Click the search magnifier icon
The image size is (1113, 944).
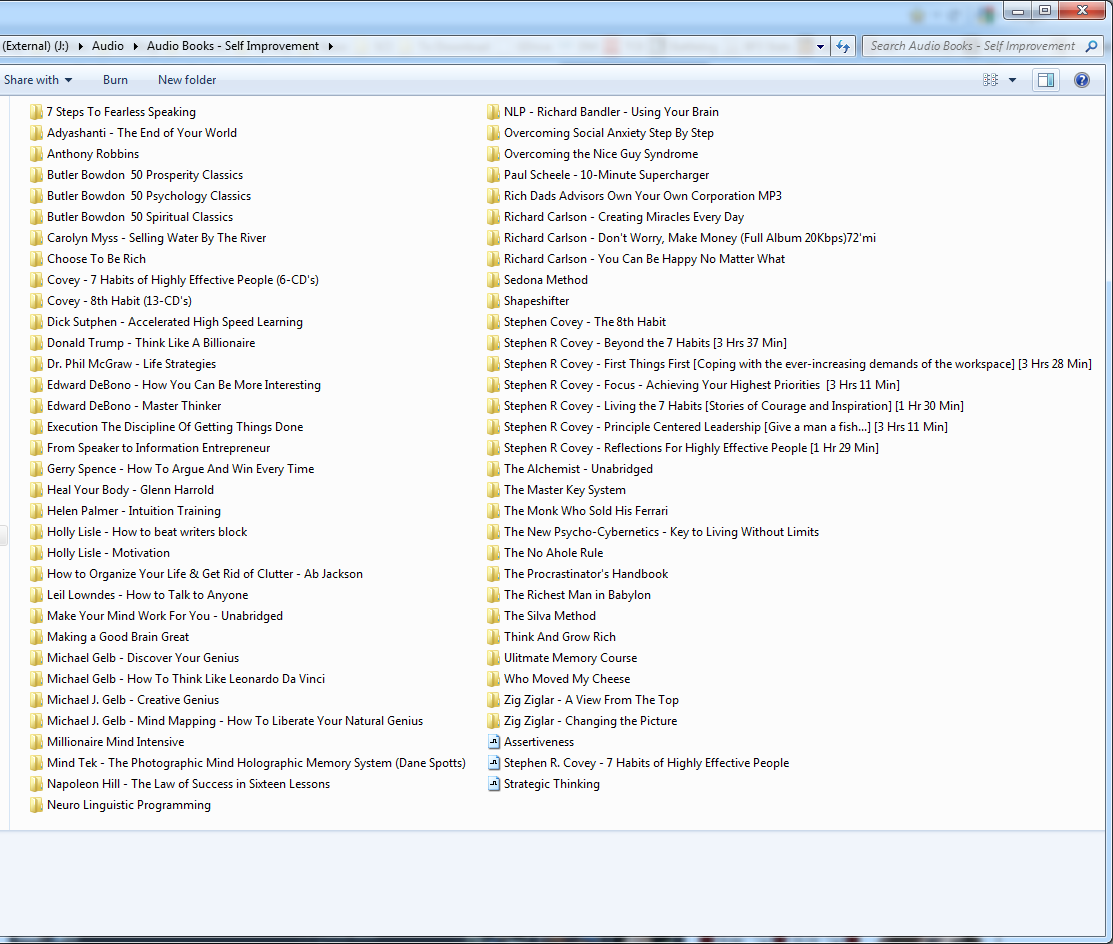coord(1092,46)
